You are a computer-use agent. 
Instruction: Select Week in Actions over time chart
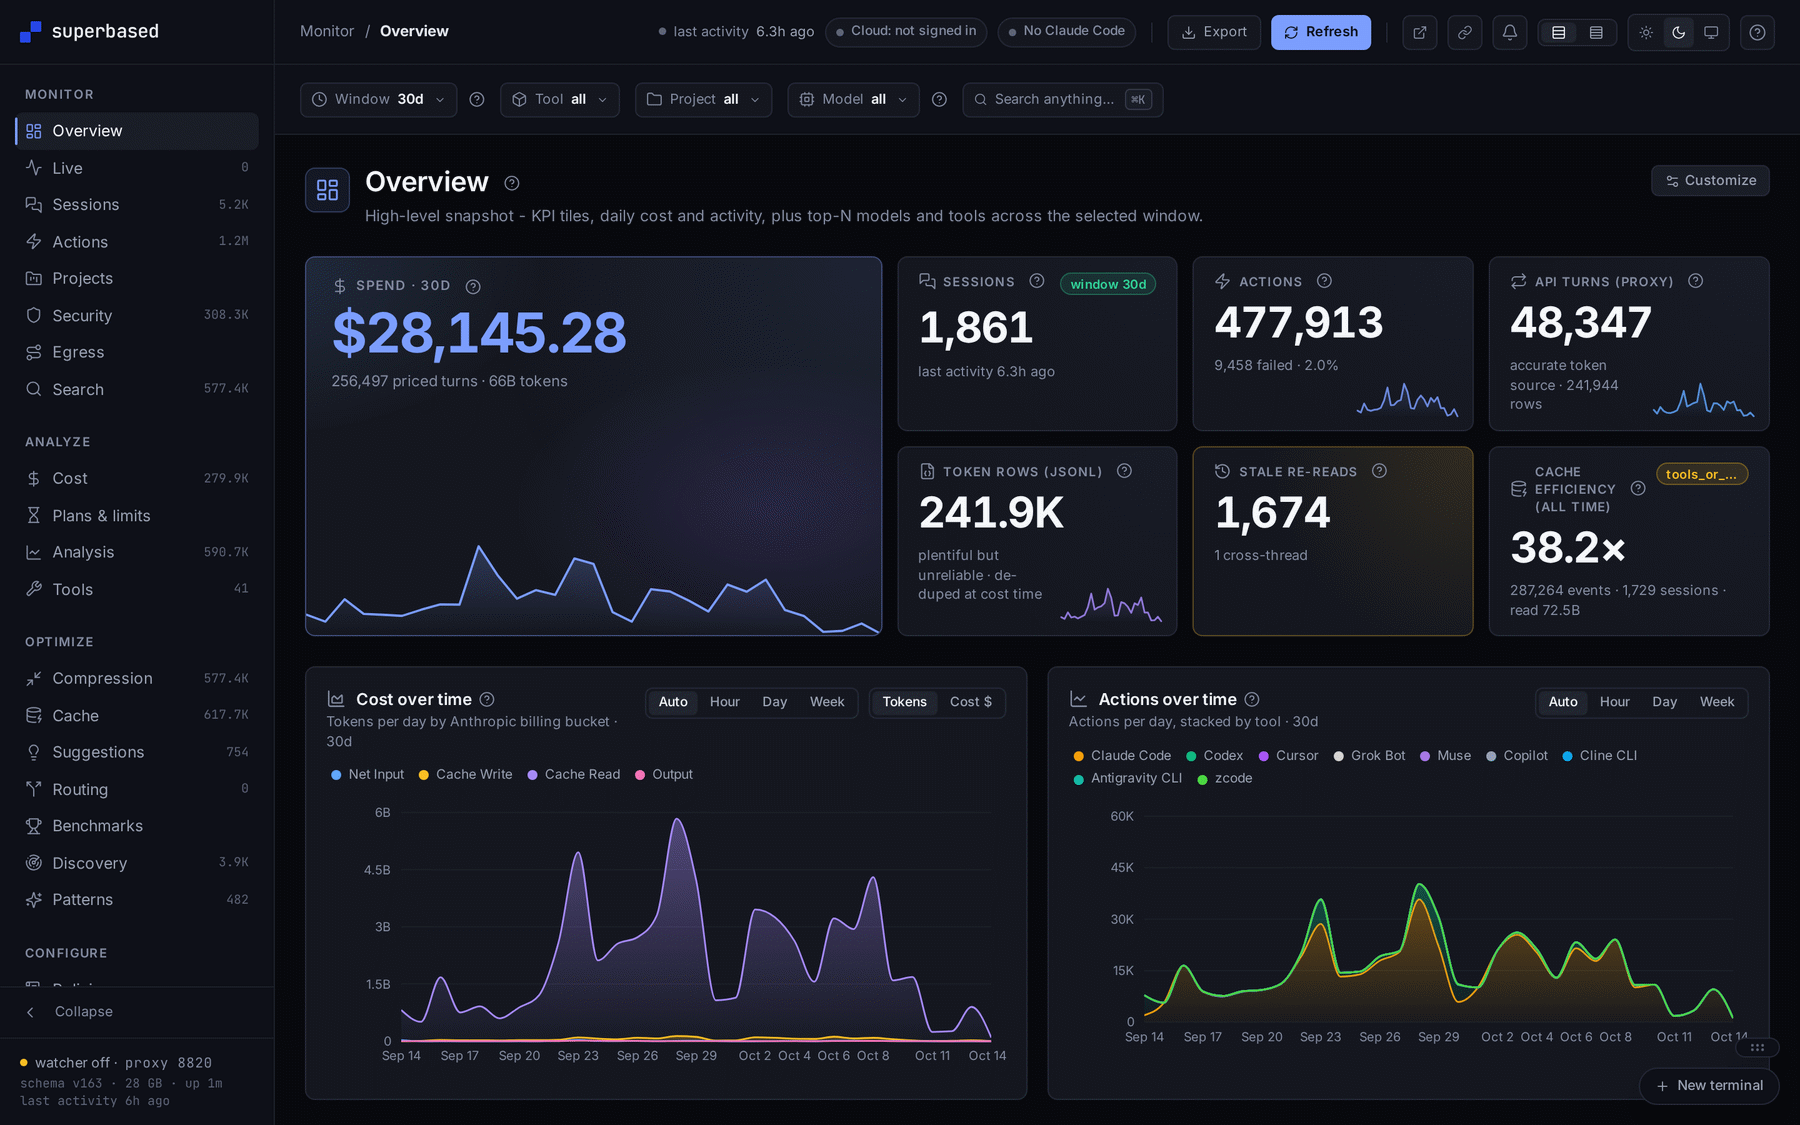point(1717,702)
